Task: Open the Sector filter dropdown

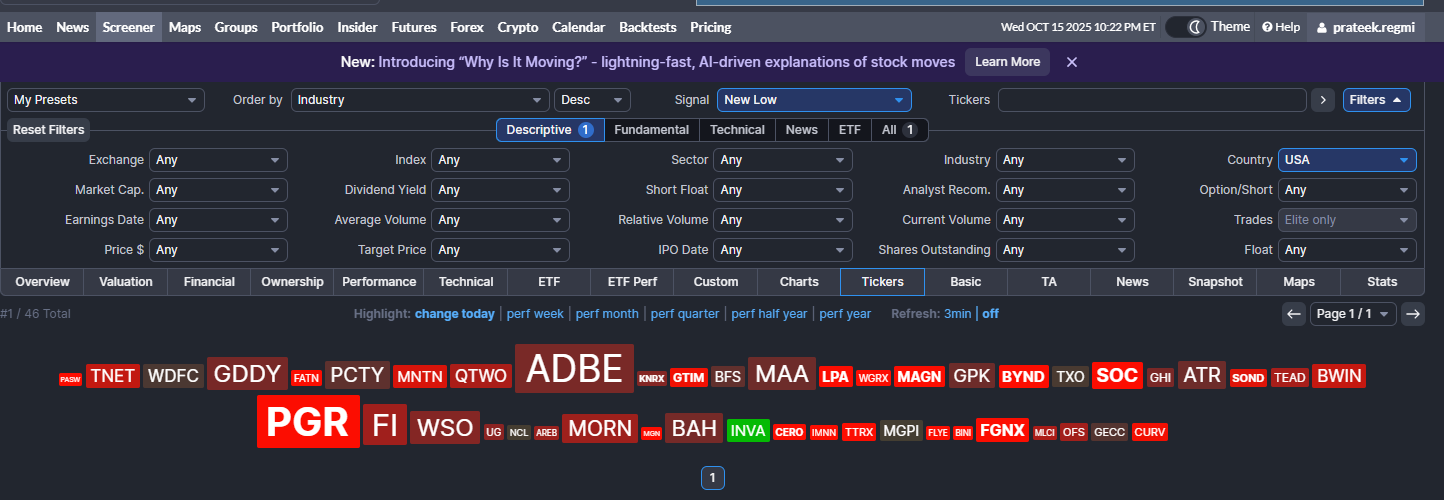Action: click(783, 160)
